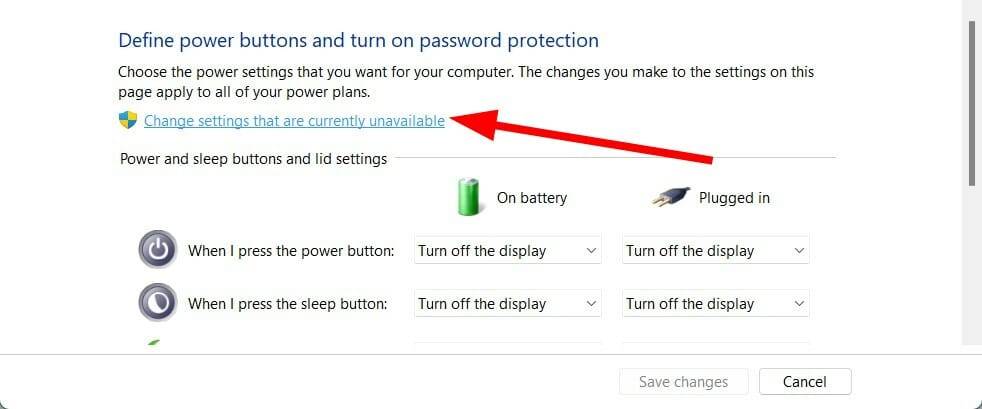The width and height of the screenshot is (982, 409).
Task: Click the When I press the power button label
Action: (x=291, y=251)
